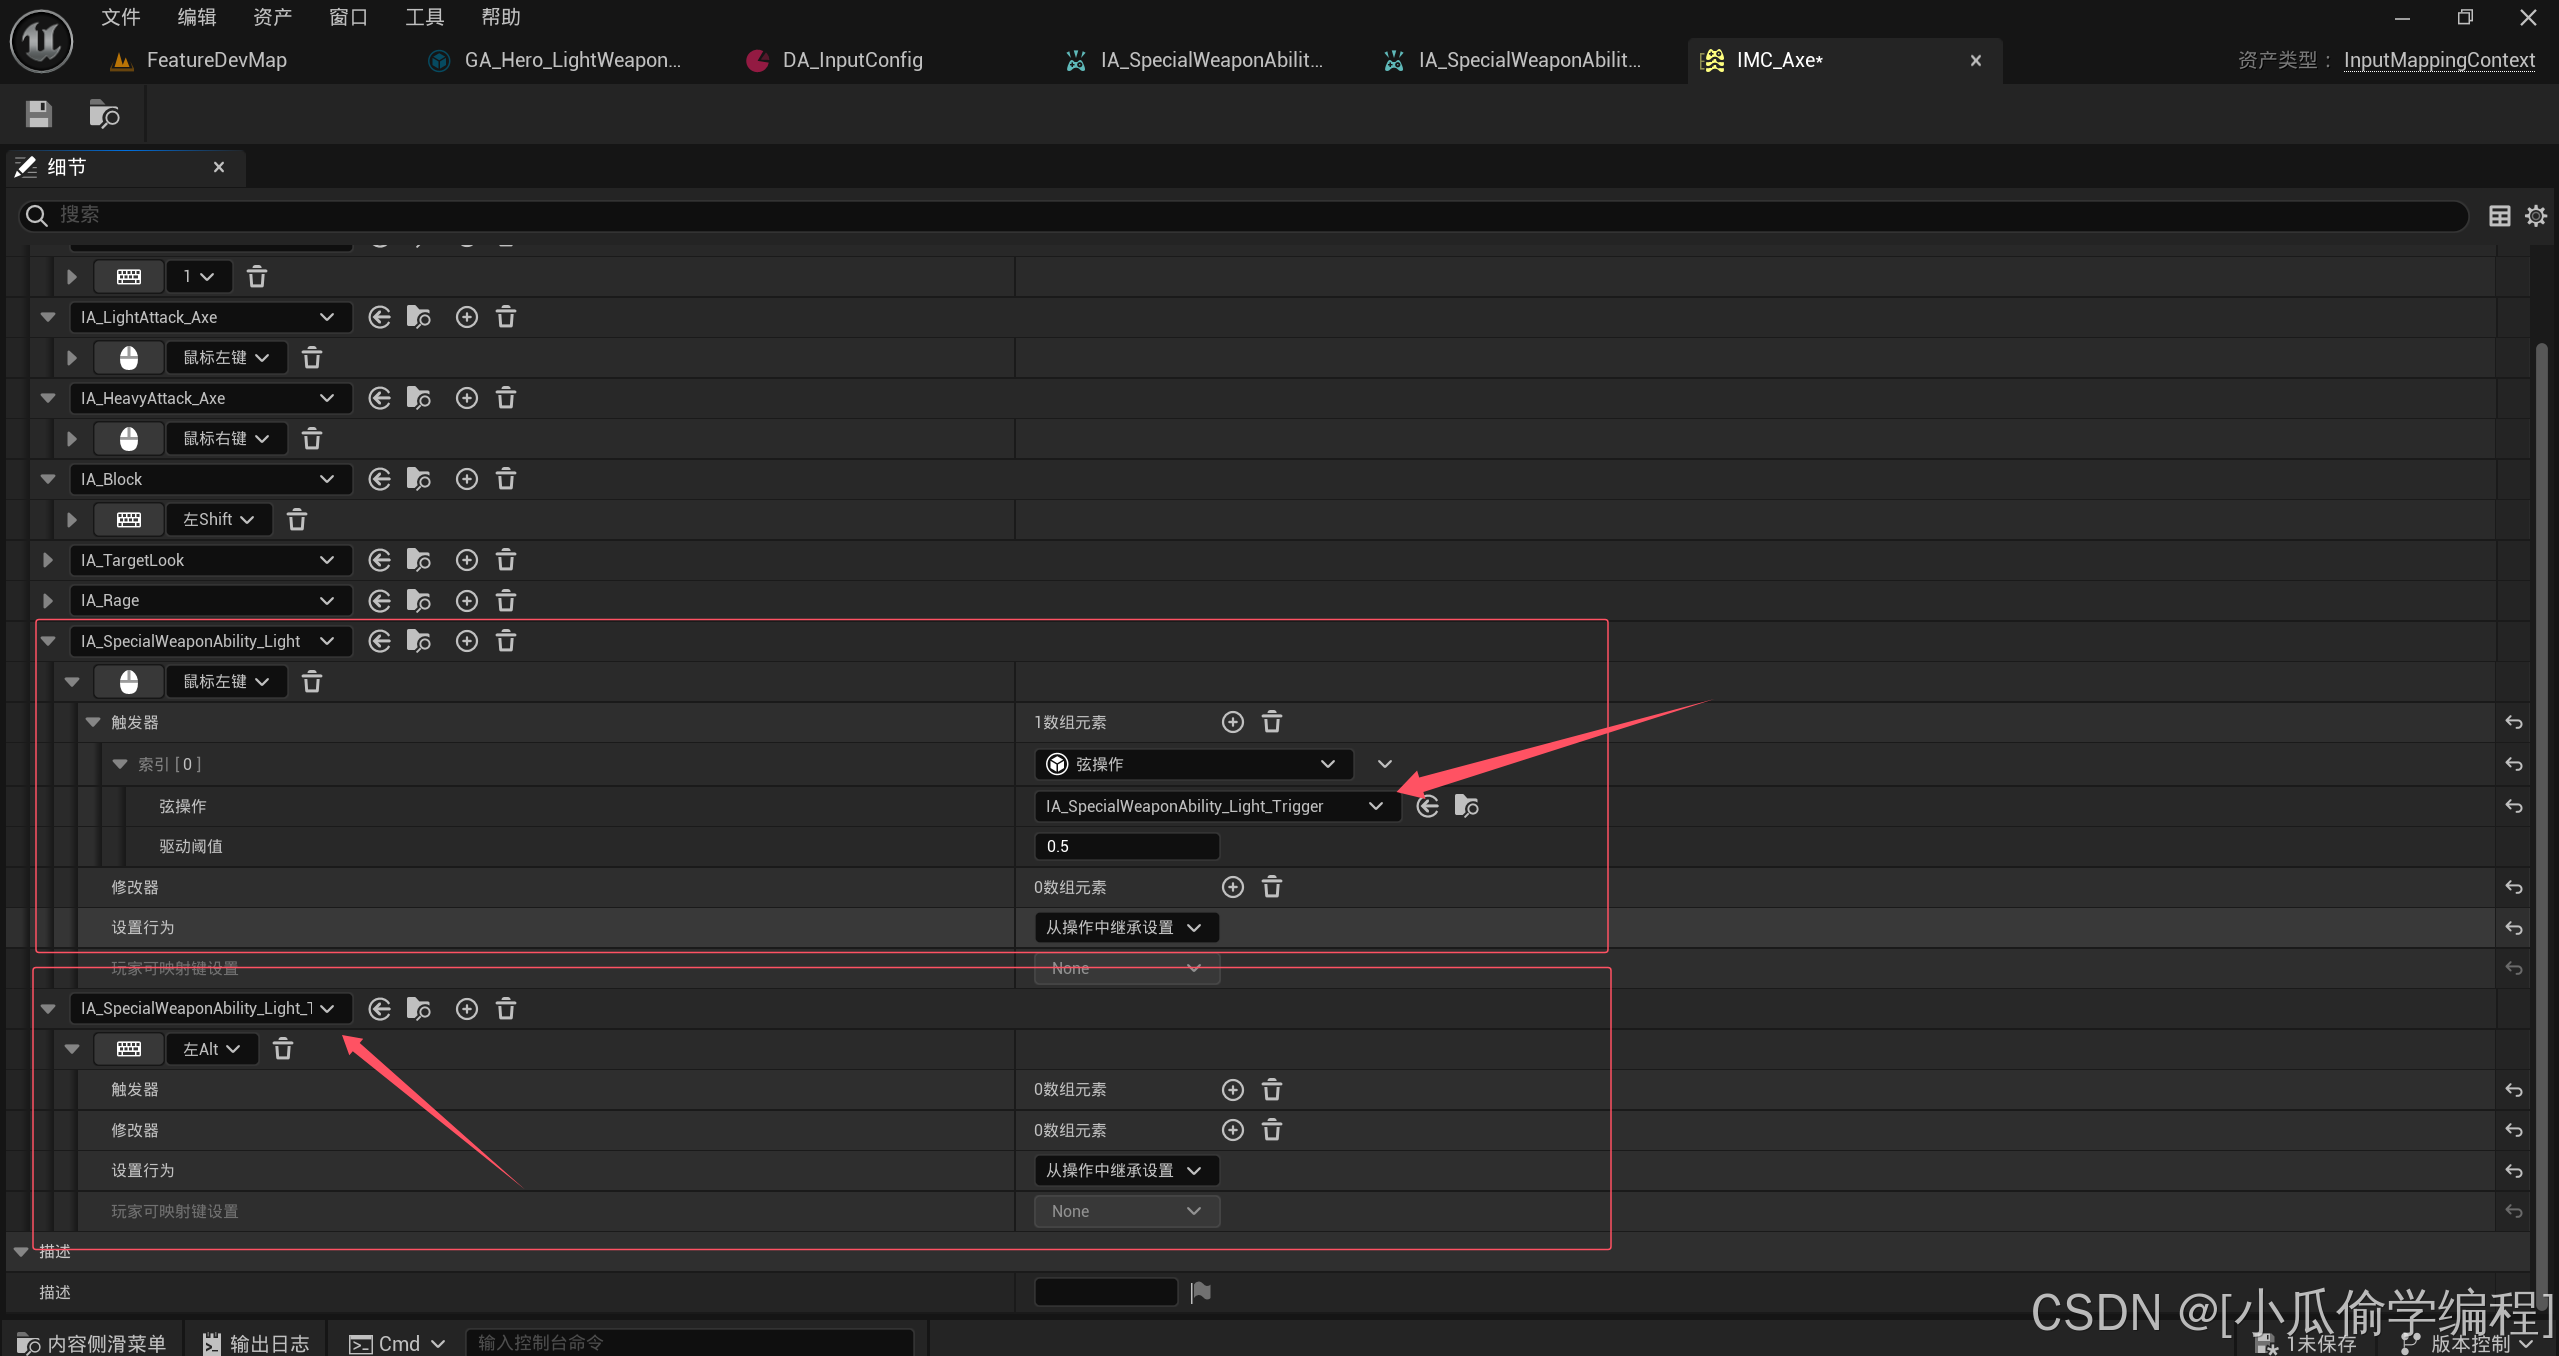2559x1356 pixels.
Task: Use selected asset for IA_LightAttack_Axe
Action: click(379, 317)
